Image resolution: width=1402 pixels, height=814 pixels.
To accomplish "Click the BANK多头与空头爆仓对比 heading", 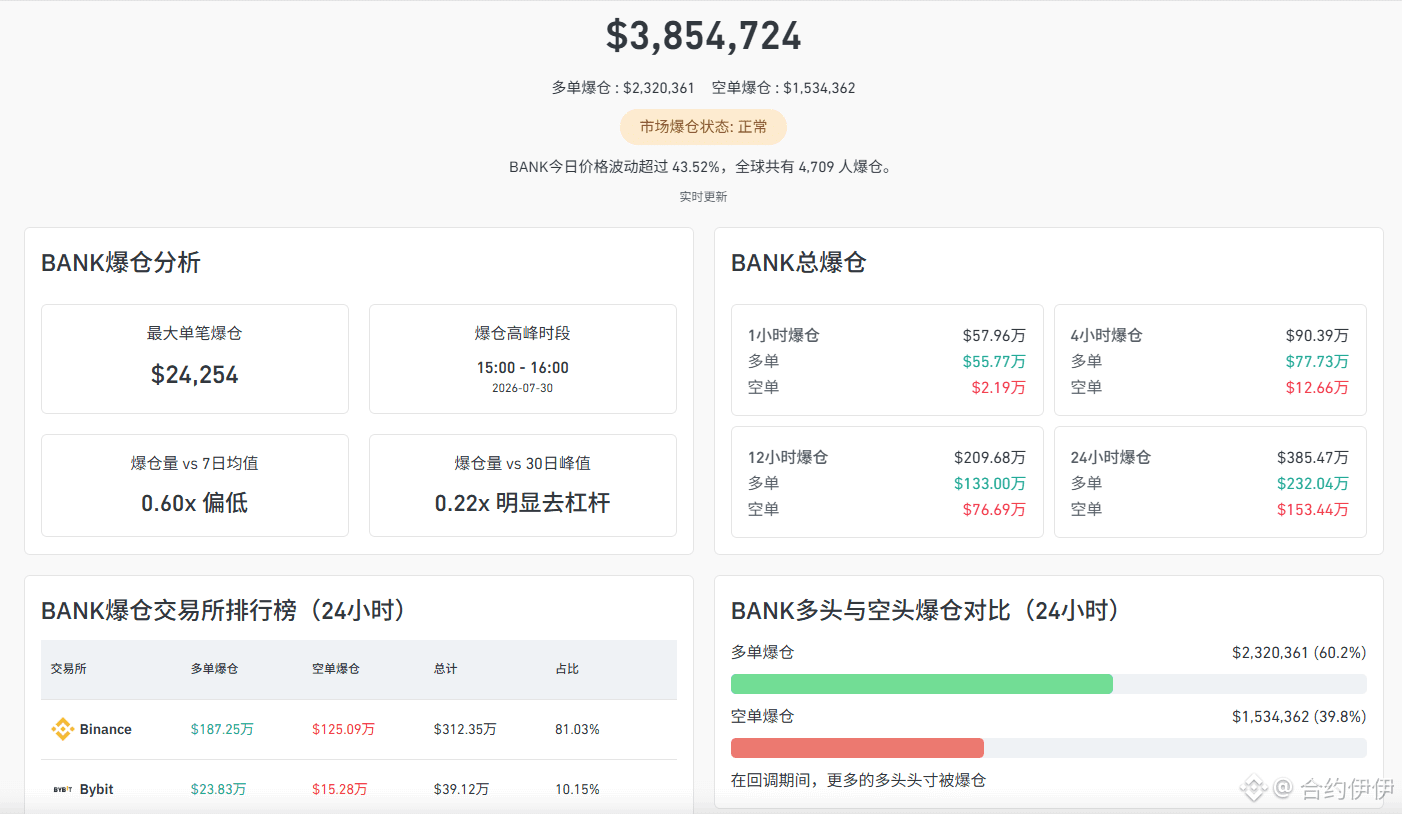I will click(928, 610).
